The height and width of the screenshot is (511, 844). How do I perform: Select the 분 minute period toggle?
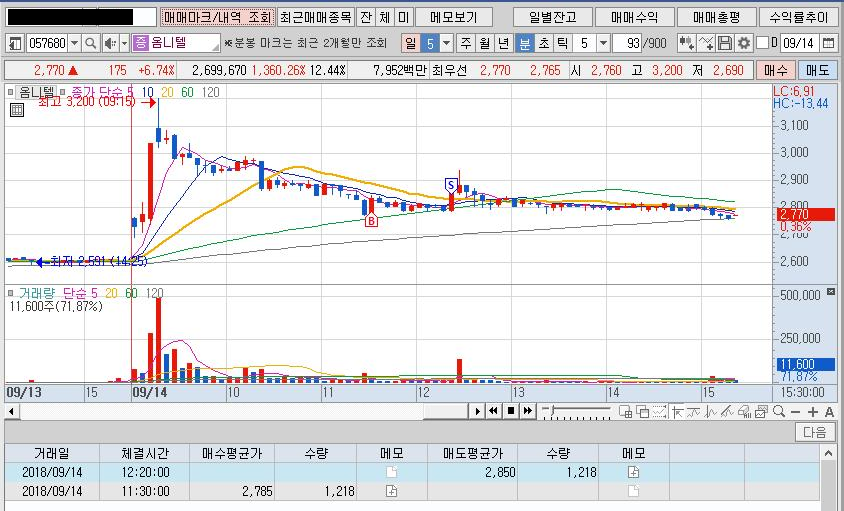point(524,43)
